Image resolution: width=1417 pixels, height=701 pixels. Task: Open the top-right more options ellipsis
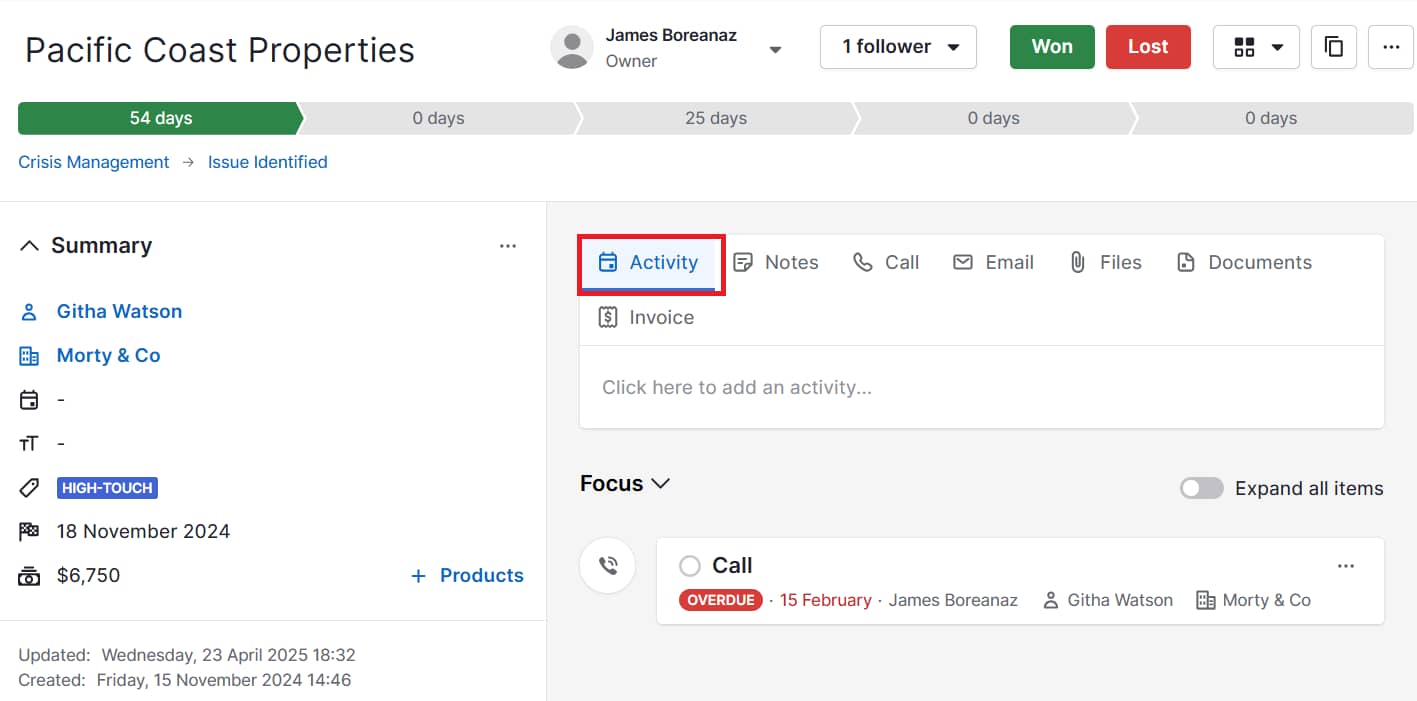point(1390,47)
